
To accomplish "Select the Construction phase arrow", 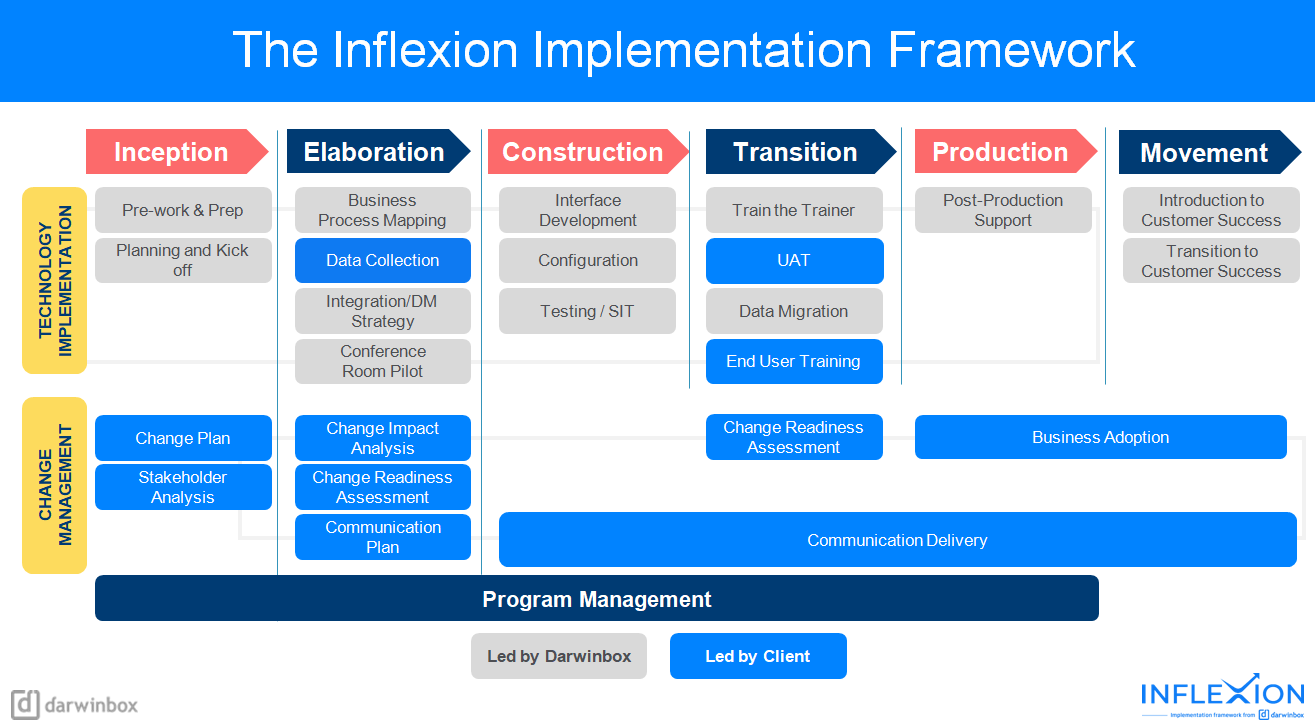I will (588, 152).
